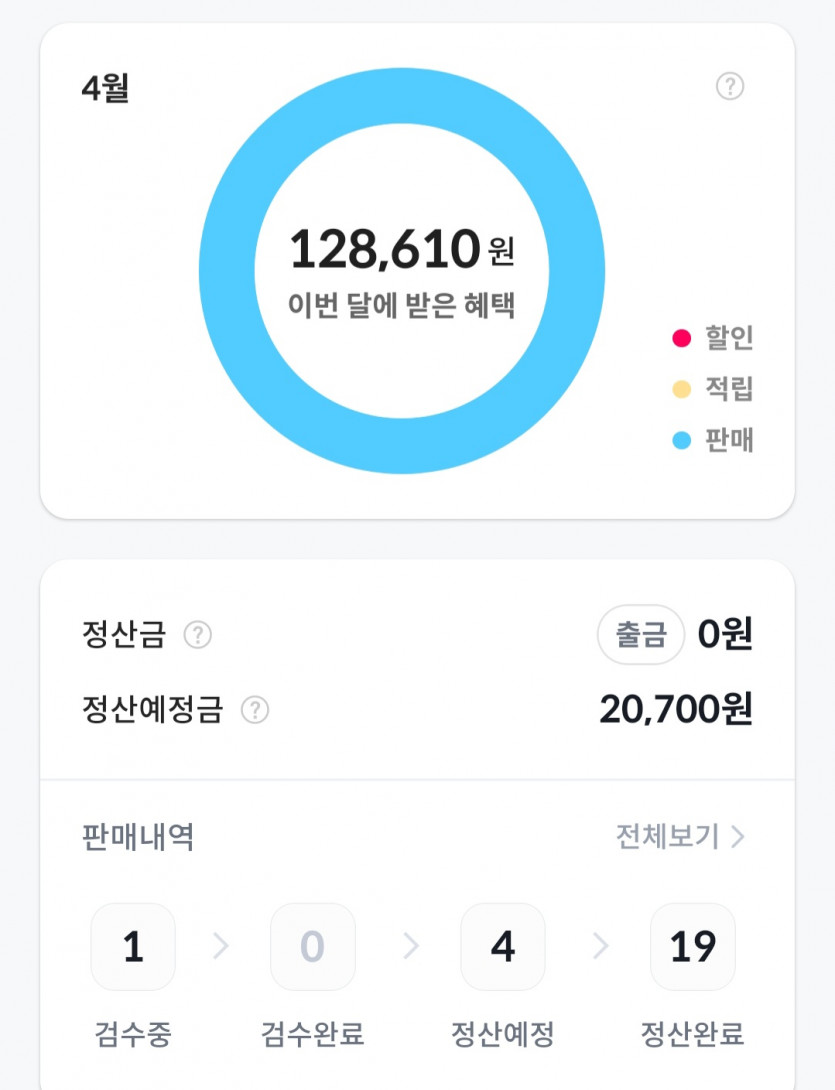Open the 정산완료 count box showing 19
The image size is (835, 1090).
click(x=693, y=947)
